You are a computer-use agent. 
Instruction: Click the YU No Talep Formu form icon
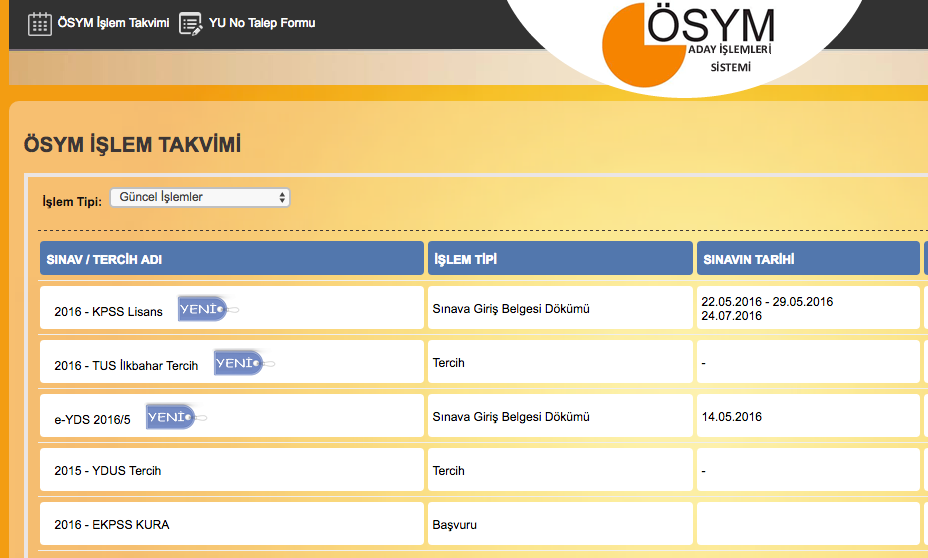point(190,23)
